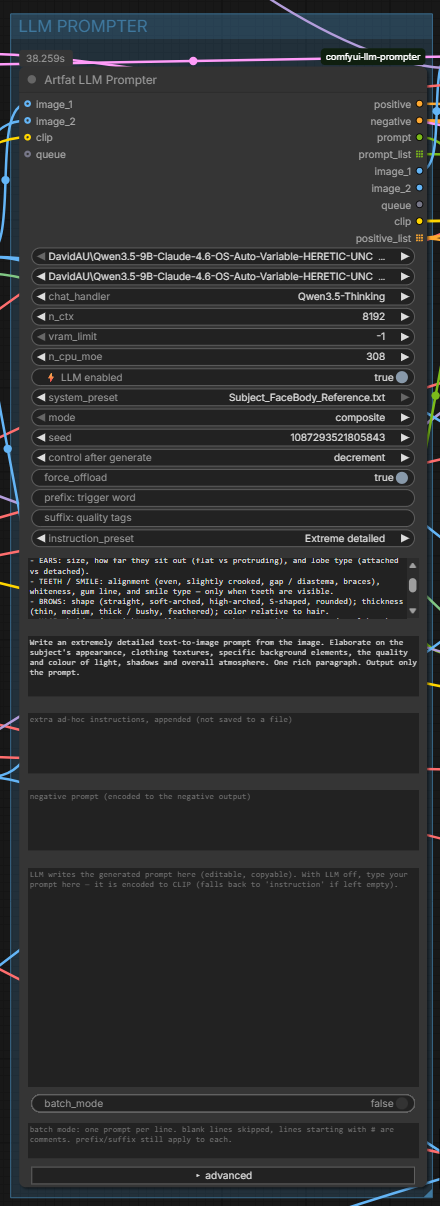Viewport: 440px width, 1206px height.
Task: Toggle the LLM enabled switch
Action: click(x=402, y=377)
